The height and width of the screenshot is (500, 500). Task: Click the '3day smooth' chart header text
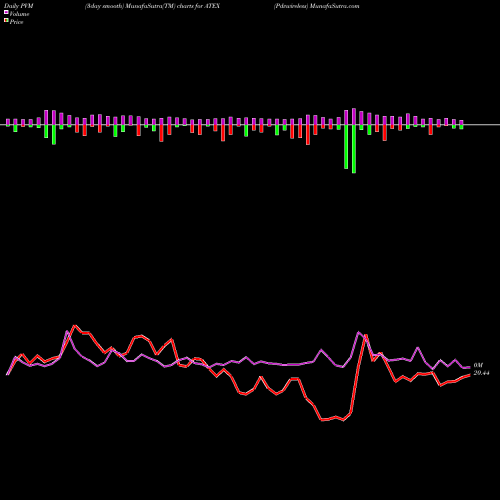point(104,6)
